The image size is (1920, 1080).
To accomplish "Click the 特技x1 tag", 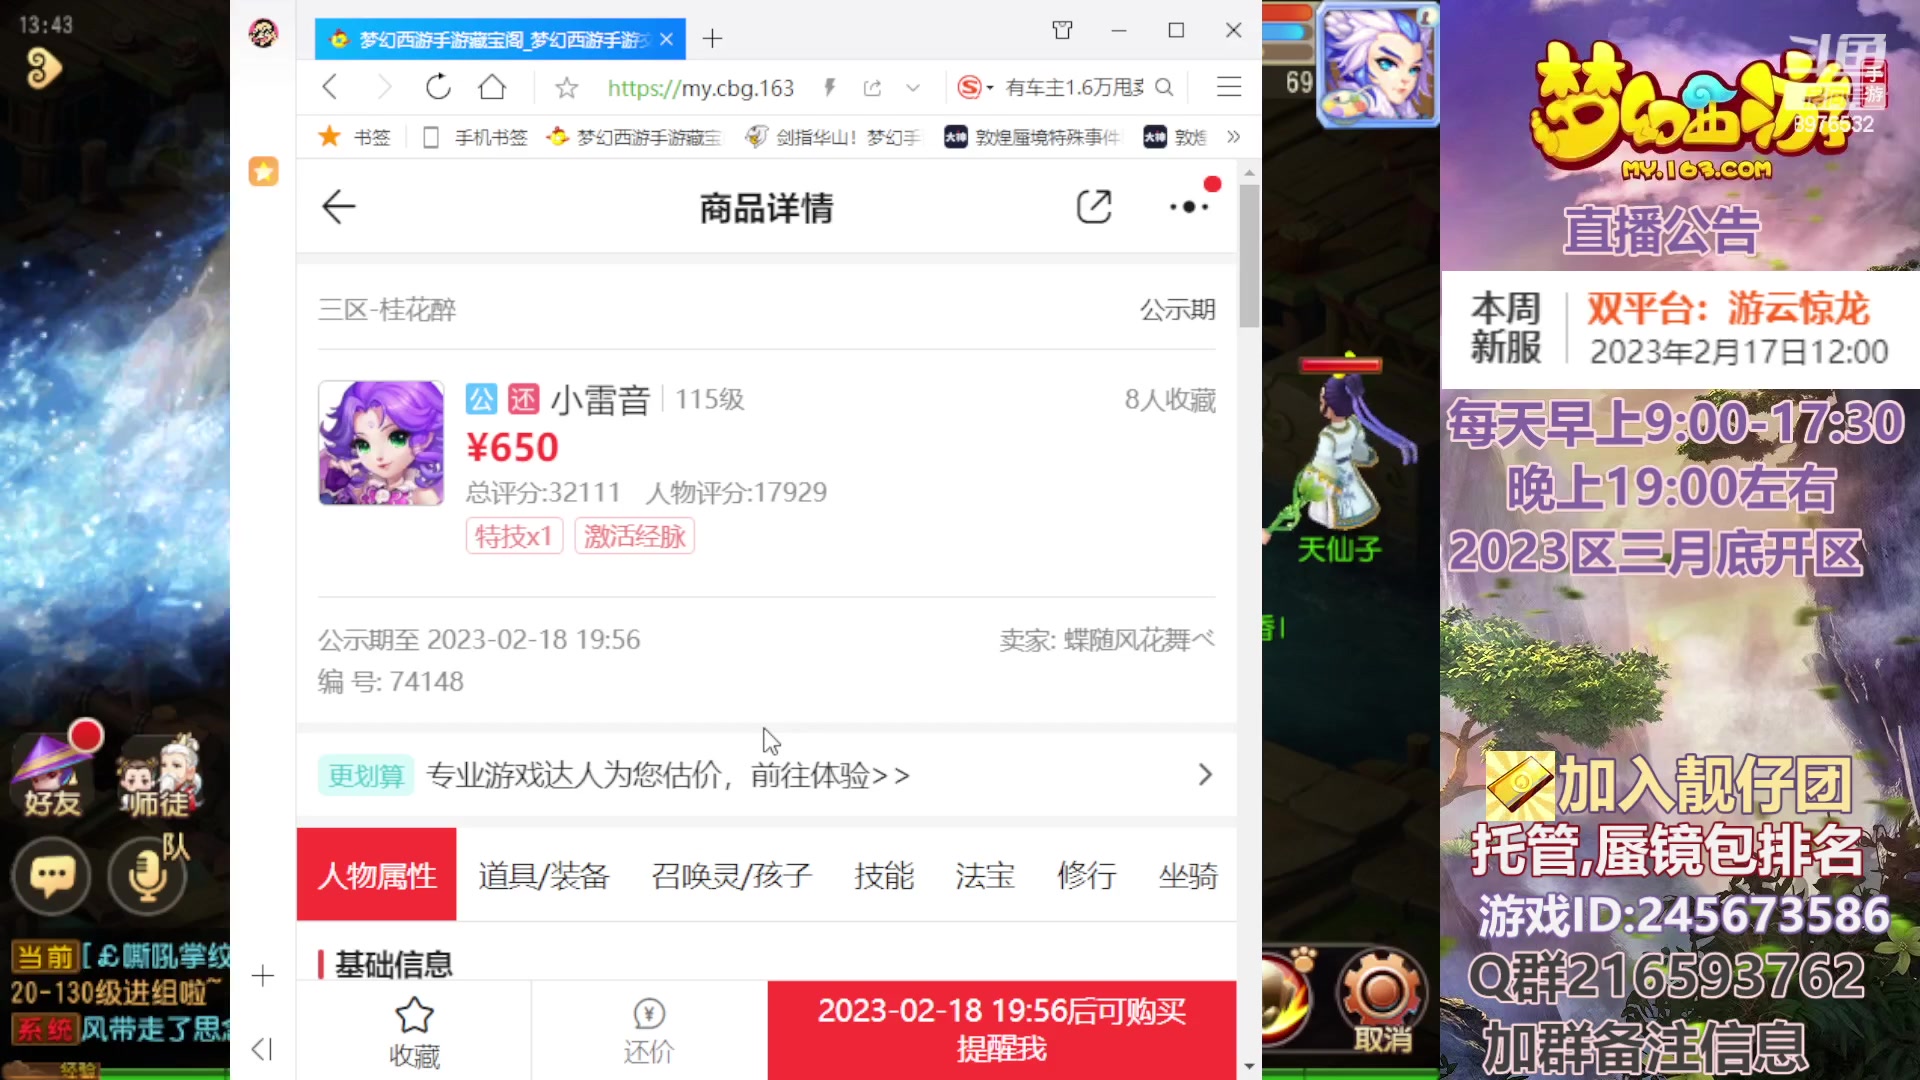I will (x=514, y=537).
